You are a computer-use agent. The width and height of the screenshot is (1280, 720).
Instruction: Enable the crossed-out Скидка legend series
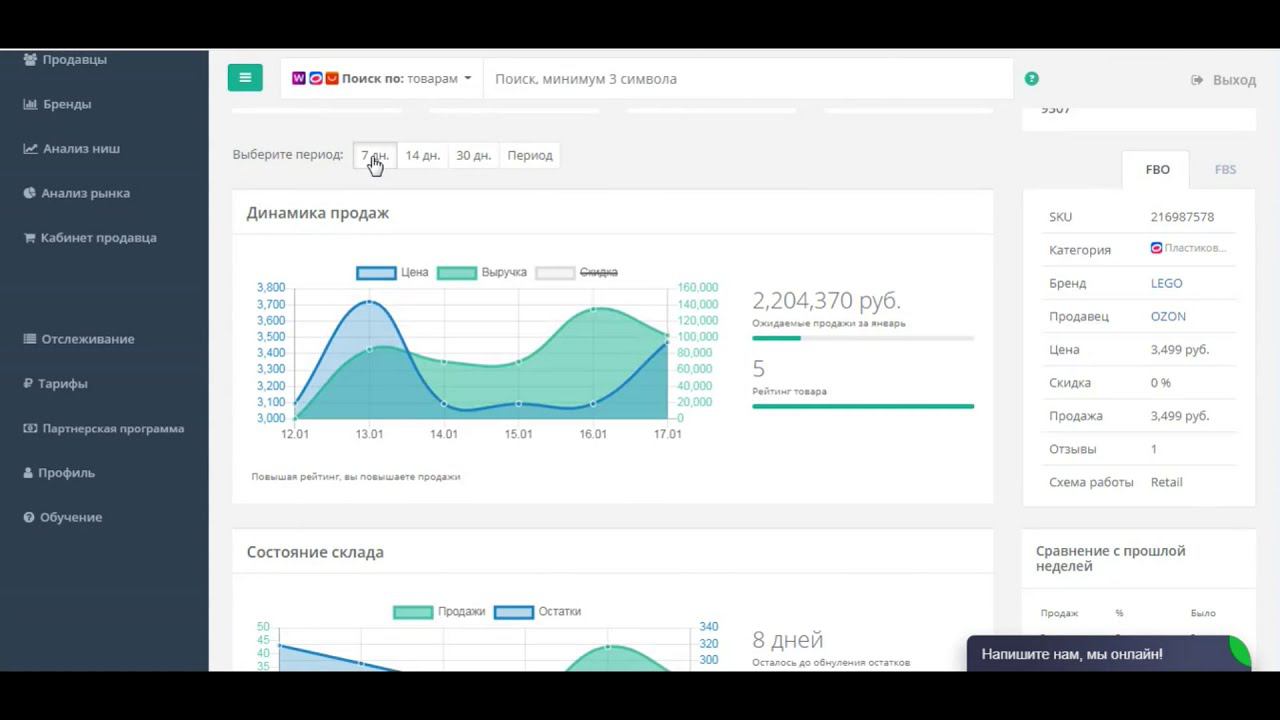click(x=577, y=272)
